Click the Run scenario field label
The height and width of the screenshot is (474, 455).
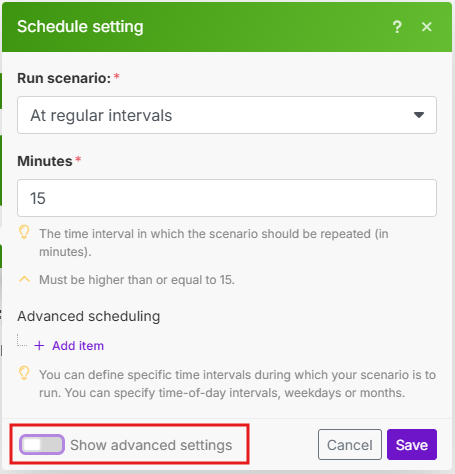(64, 78)
